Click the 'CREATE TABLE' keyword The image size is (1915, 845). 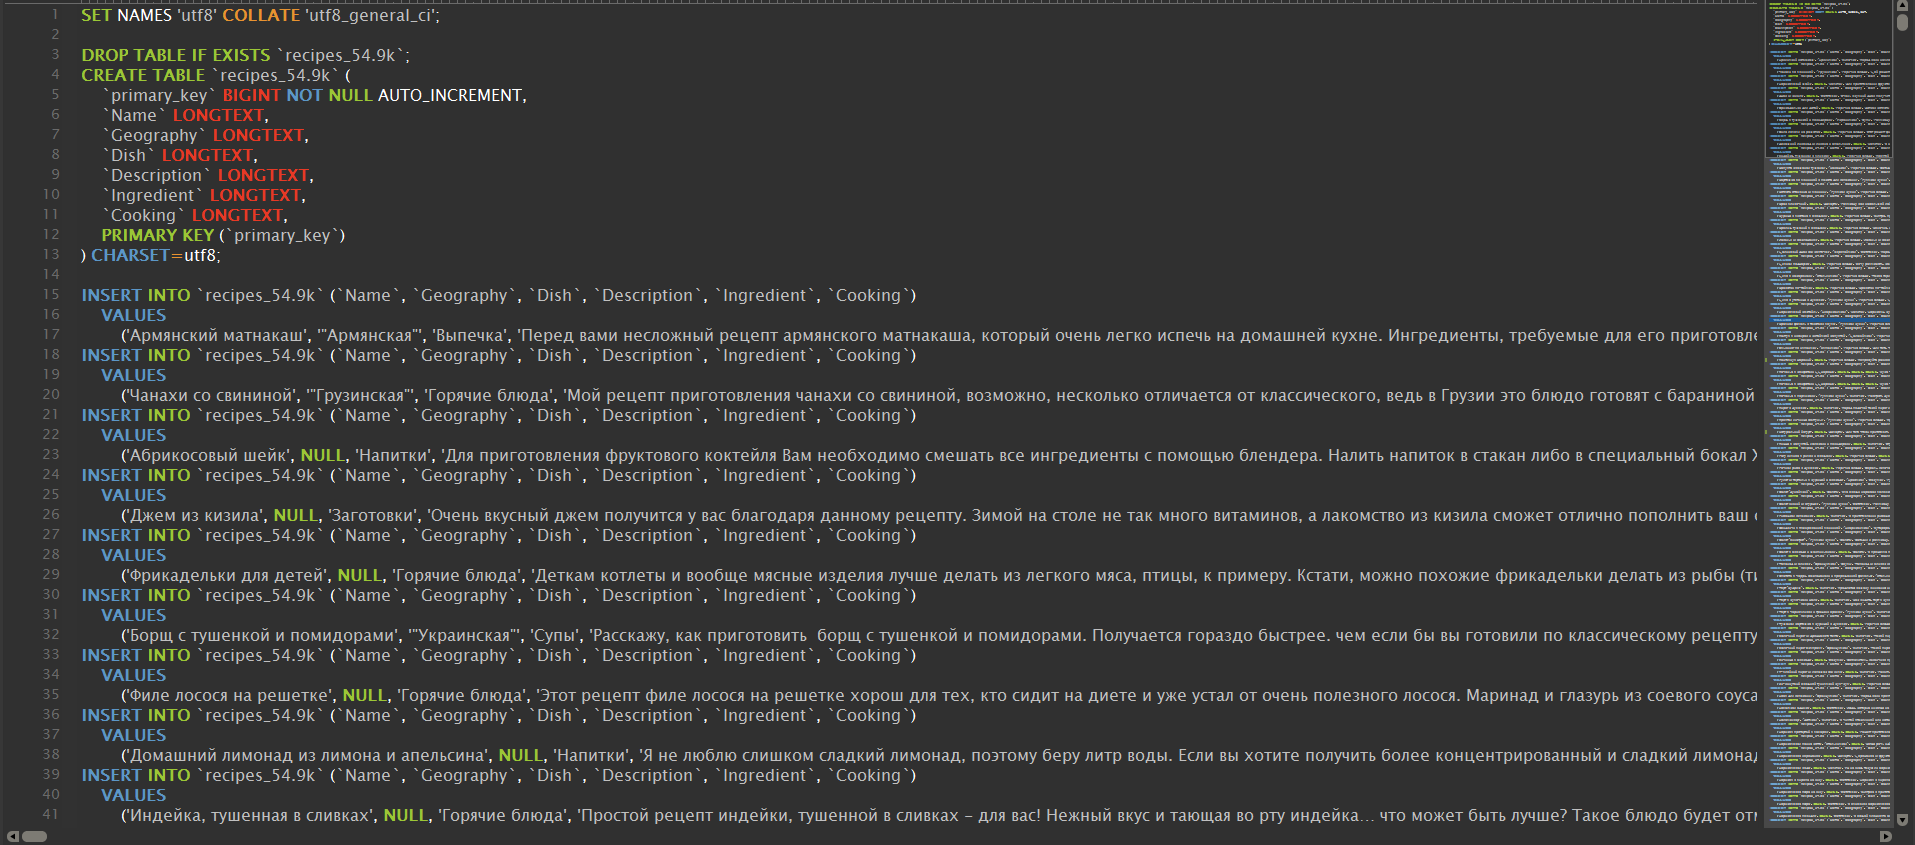pos(143,75)
